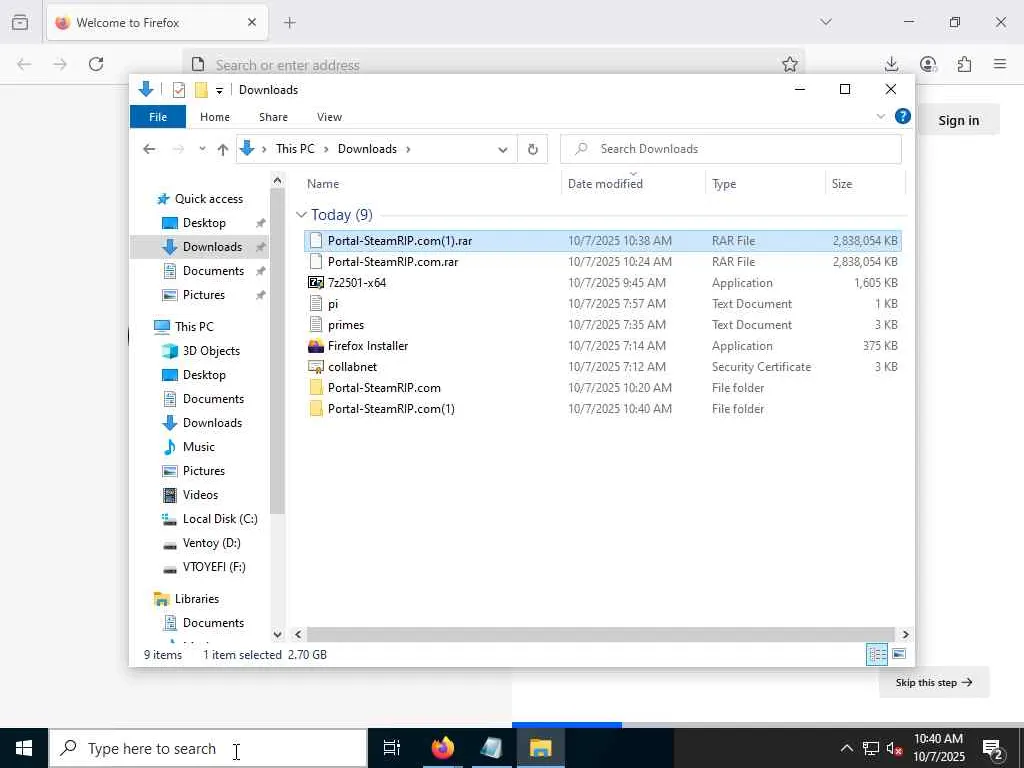This screenshot has width=1024, height=768.
Task: Click Explorer Properties quick access toolbar icon
Action: pyautogui.click(x=179, y=90)
